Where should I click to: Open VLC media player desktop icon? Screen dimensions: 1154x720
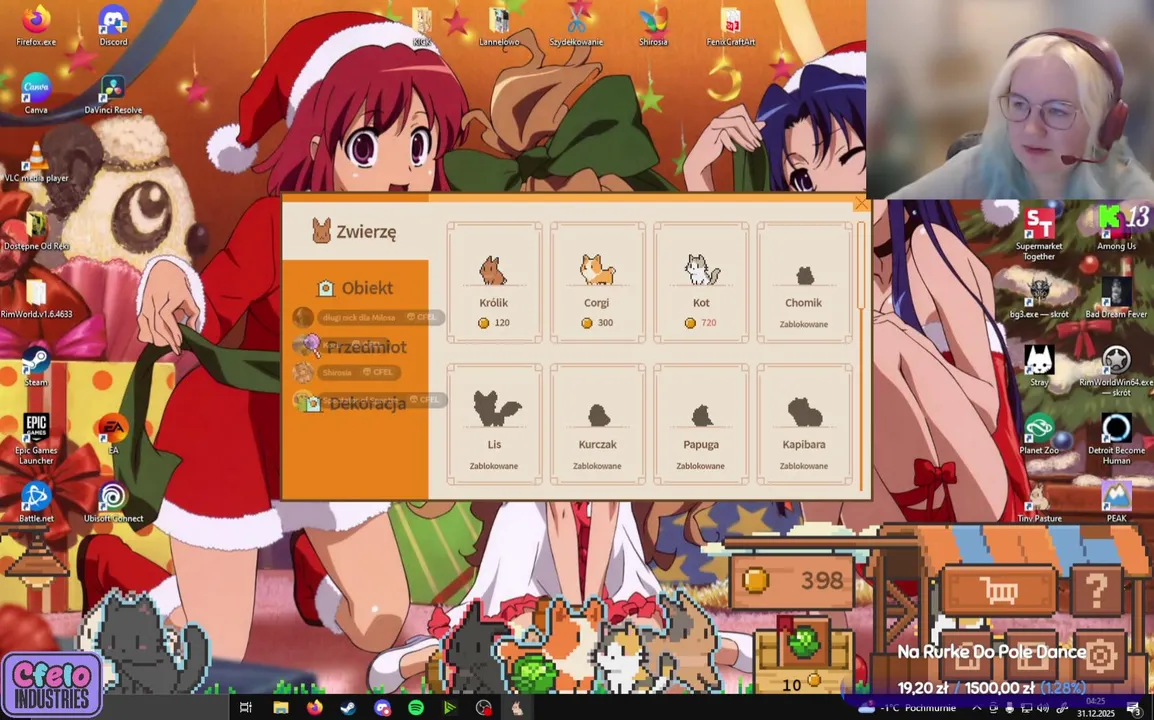point(35,161)
